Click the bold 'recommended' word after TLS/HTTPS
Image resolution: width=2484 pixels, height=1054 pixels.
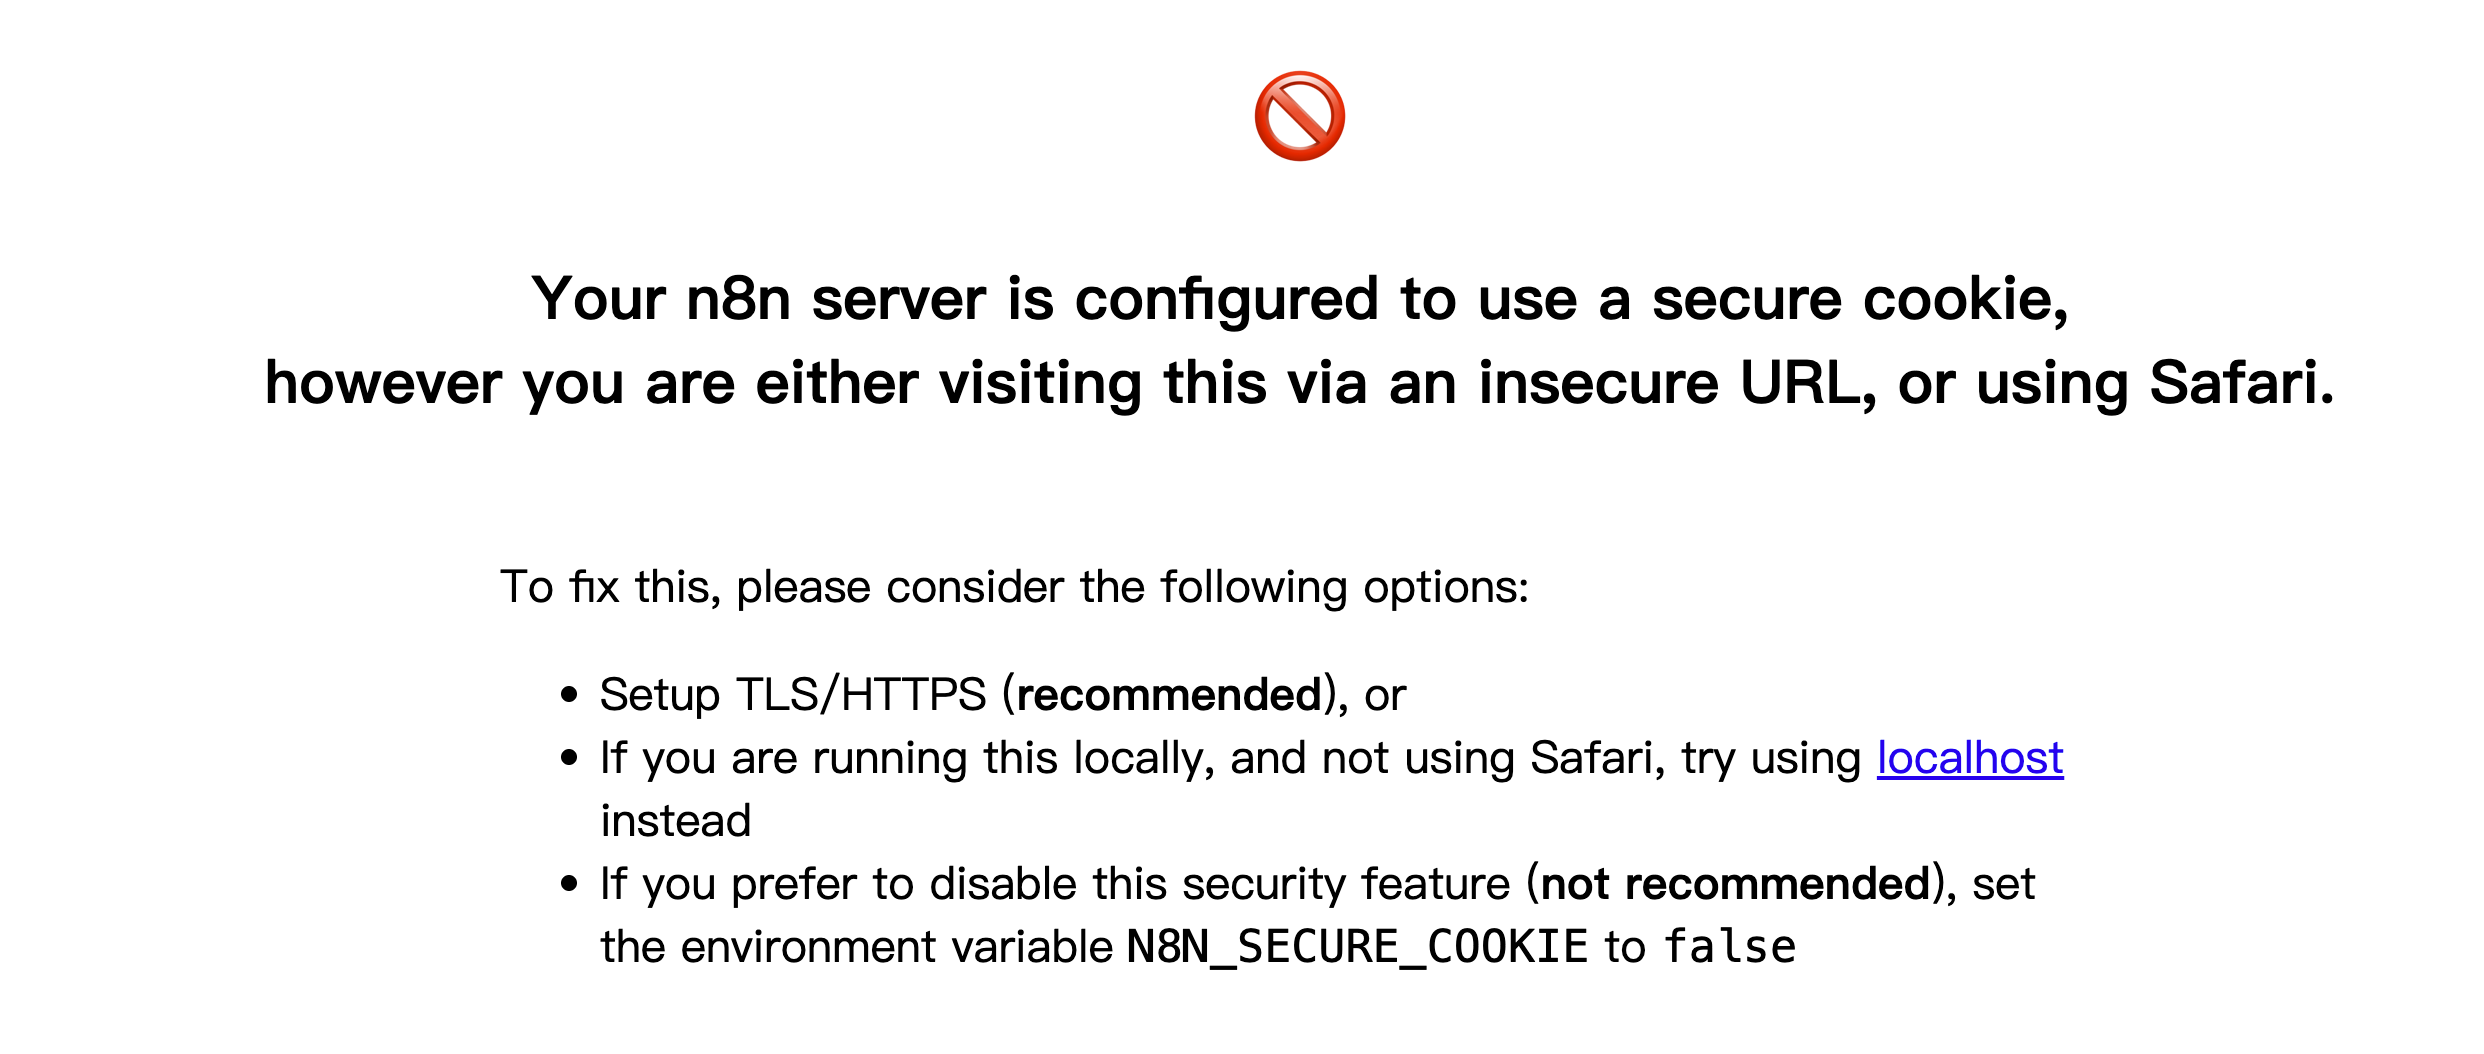coord(1169,695)
